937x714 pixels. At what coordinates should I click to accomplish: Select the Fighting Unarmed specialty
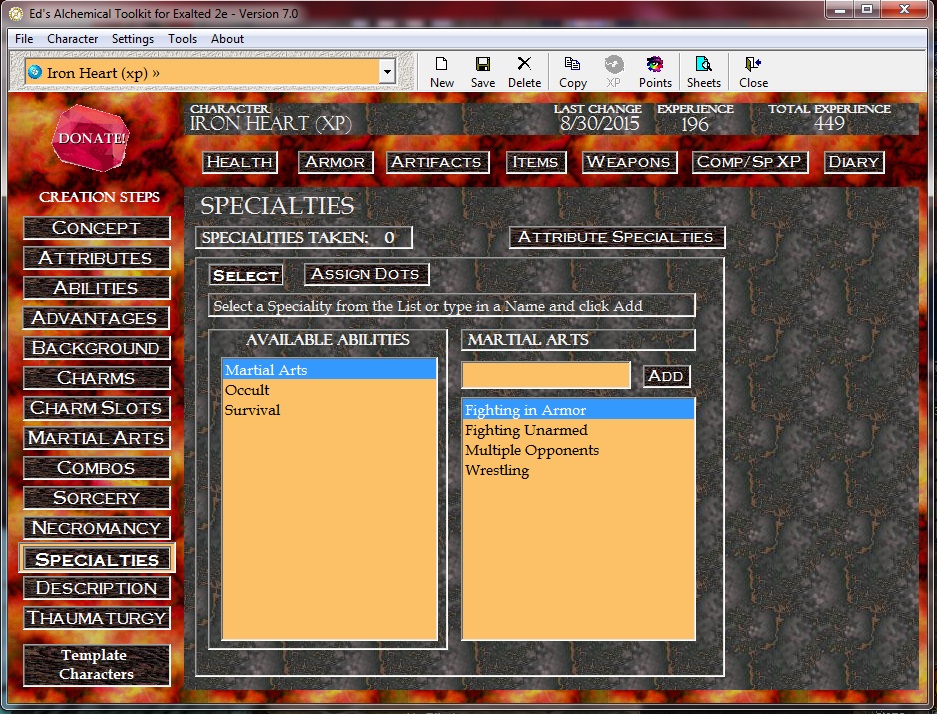coord(578,430)
